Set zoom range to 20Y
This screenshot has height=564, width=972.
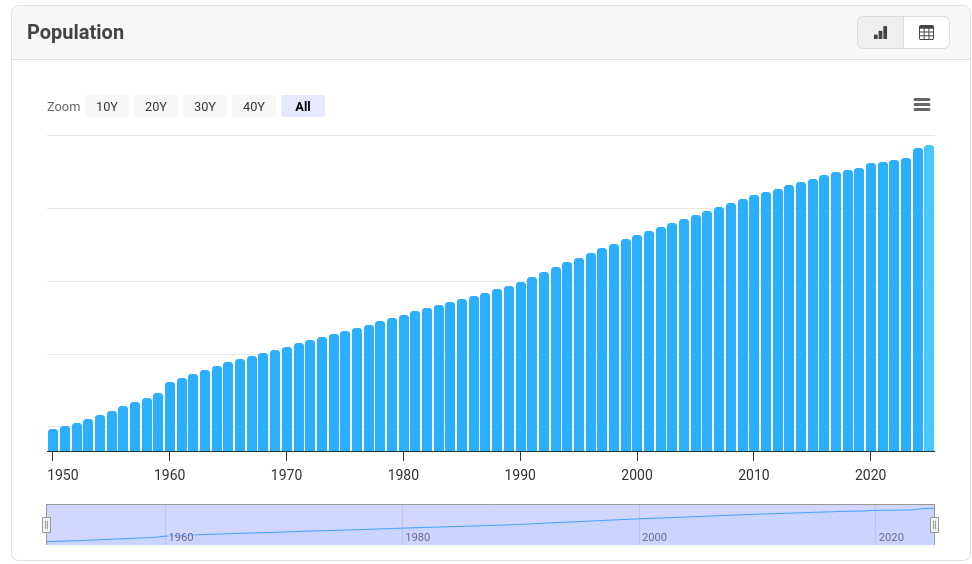156,106
